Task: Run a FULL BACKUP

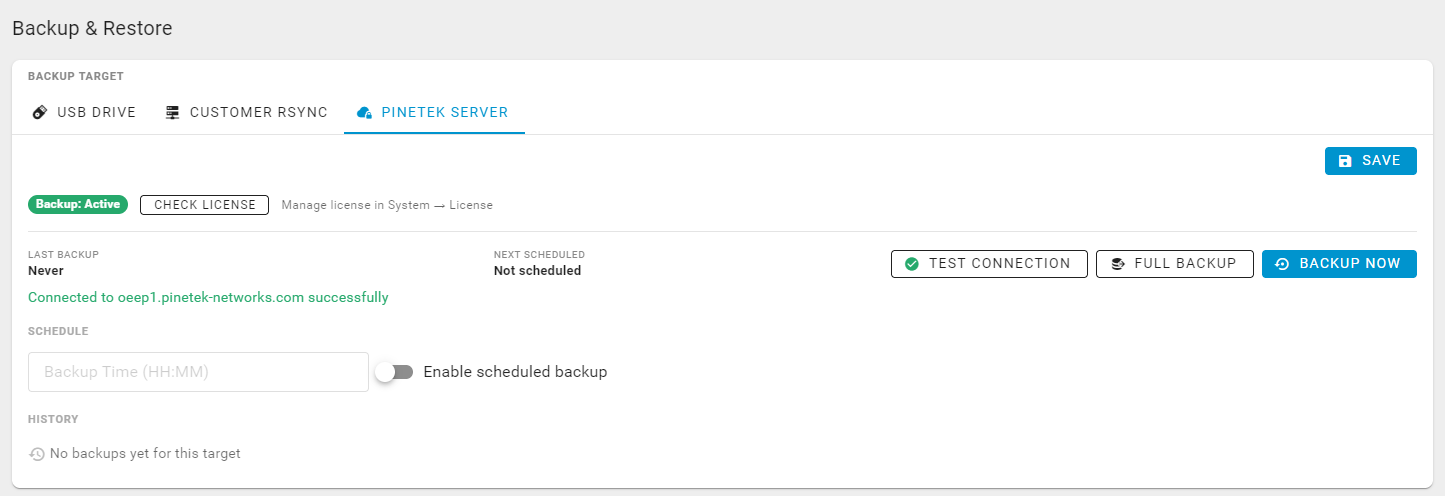Action: (x=1174, y=264)
